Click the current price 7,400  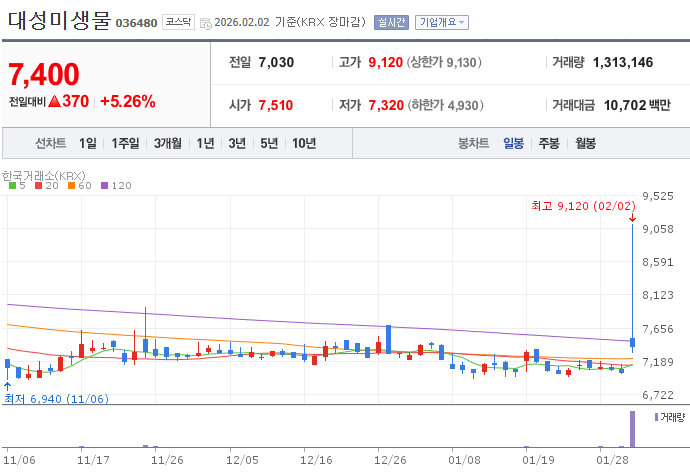pyautogui.click(x=44, y=74)
